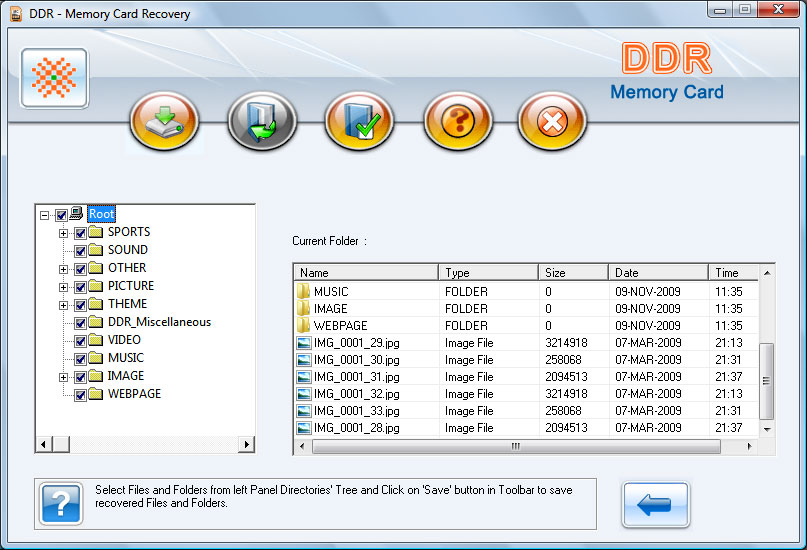Click the image icon of IMG_0001_33.jpg

click(x=304, y=411)
